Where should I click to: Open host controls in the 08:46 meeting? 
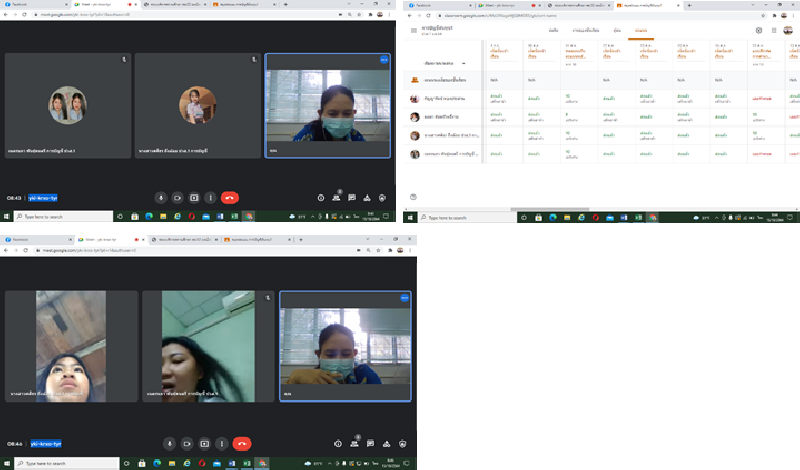(403, 443)
